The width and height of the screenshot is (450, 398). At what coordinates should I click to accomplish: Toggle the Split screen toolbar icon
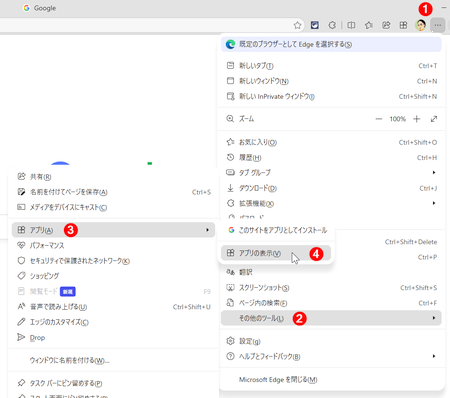351,25
